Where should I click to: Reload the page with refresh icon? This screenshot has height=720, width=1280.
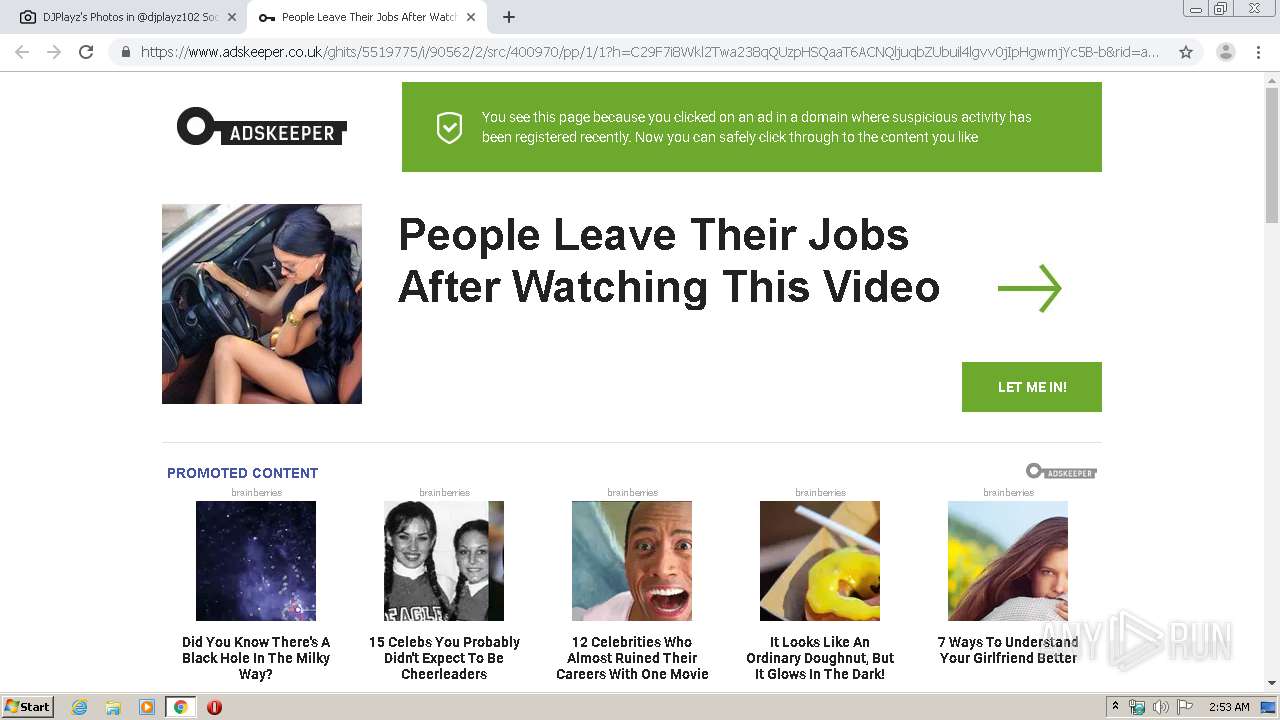(86, 52)
